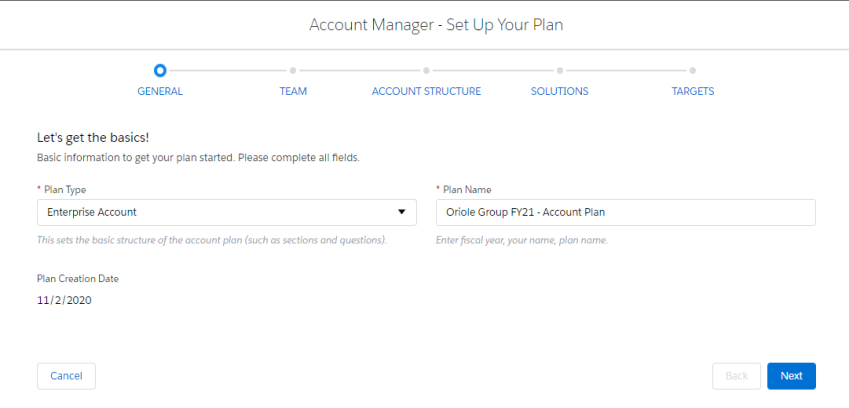Switch to the TEAM step label
849x408 pixels.
[293, 91]
